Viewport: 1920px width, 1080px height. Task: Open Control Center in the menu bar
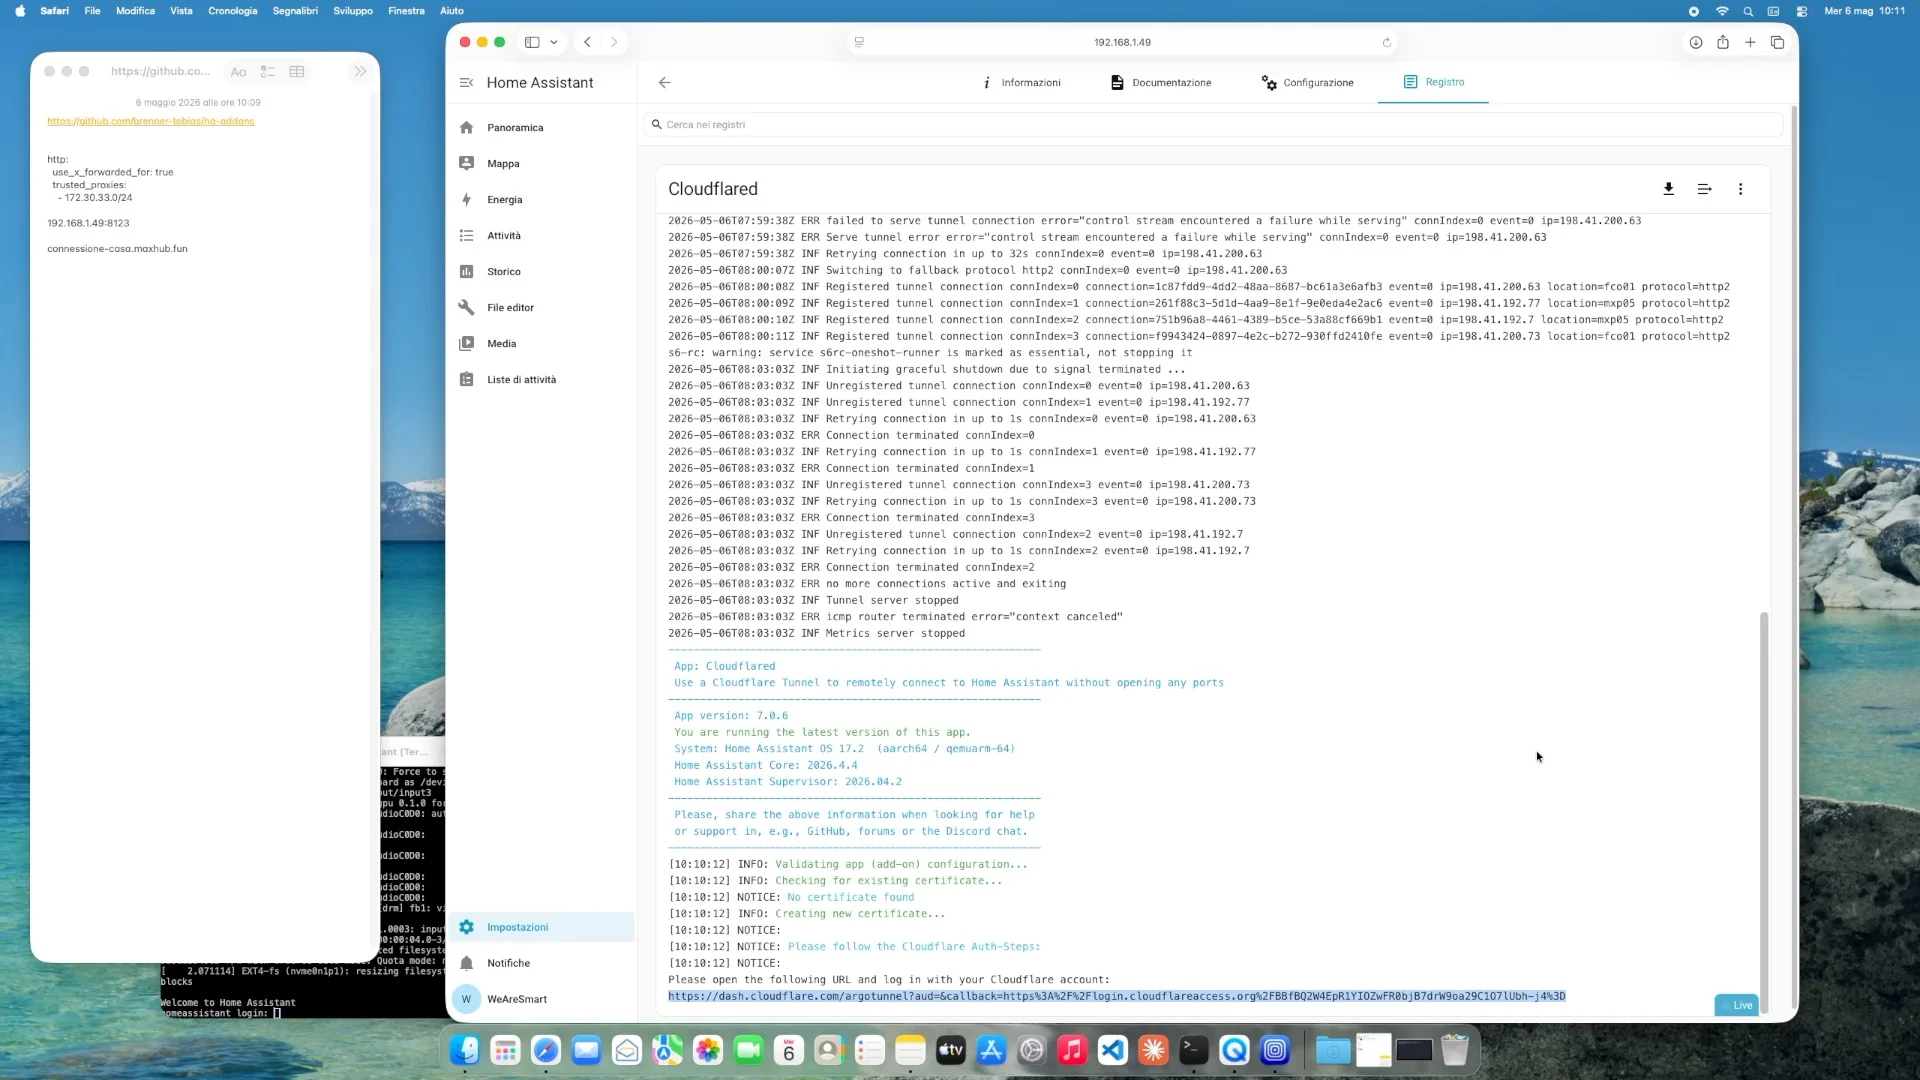tap(1802, 11)
